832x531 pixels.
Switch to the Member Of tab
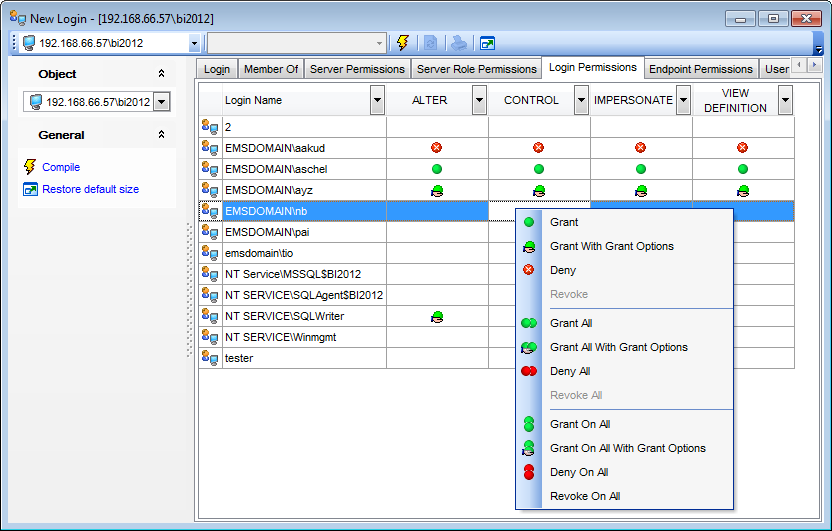pos(271,69)
